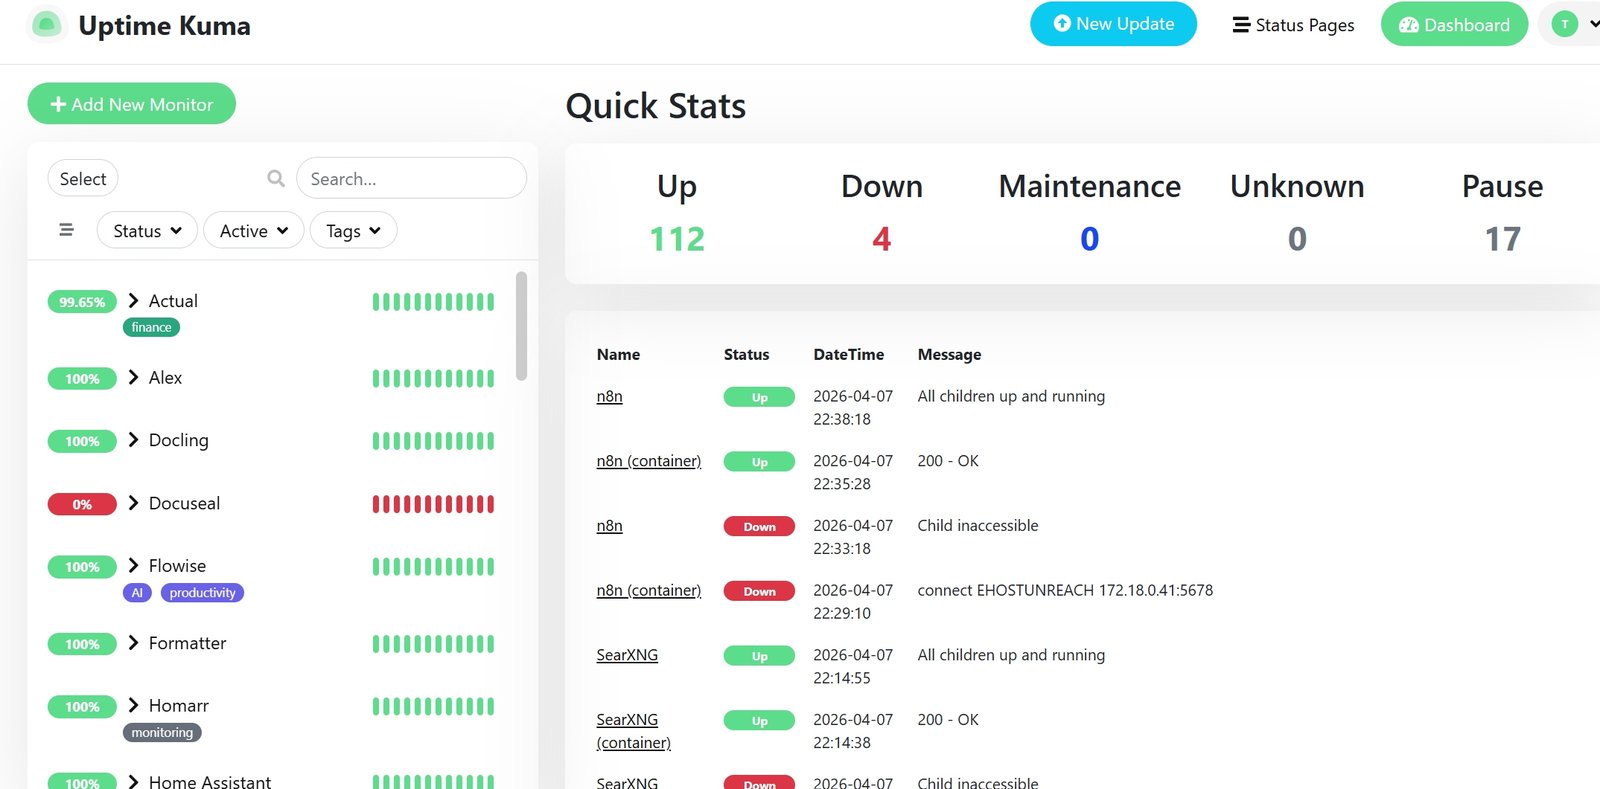
Task: Click the Pause count 17
Action: point(1502,239)
